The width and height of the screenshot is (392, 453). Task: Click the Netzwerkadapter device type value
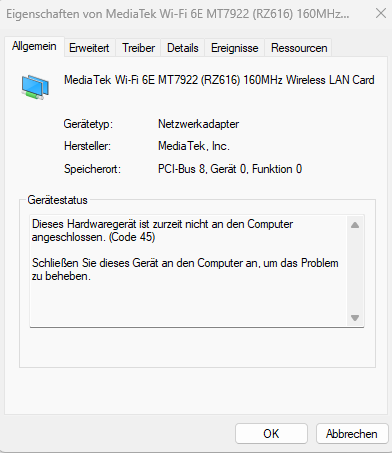coord(198,124)
